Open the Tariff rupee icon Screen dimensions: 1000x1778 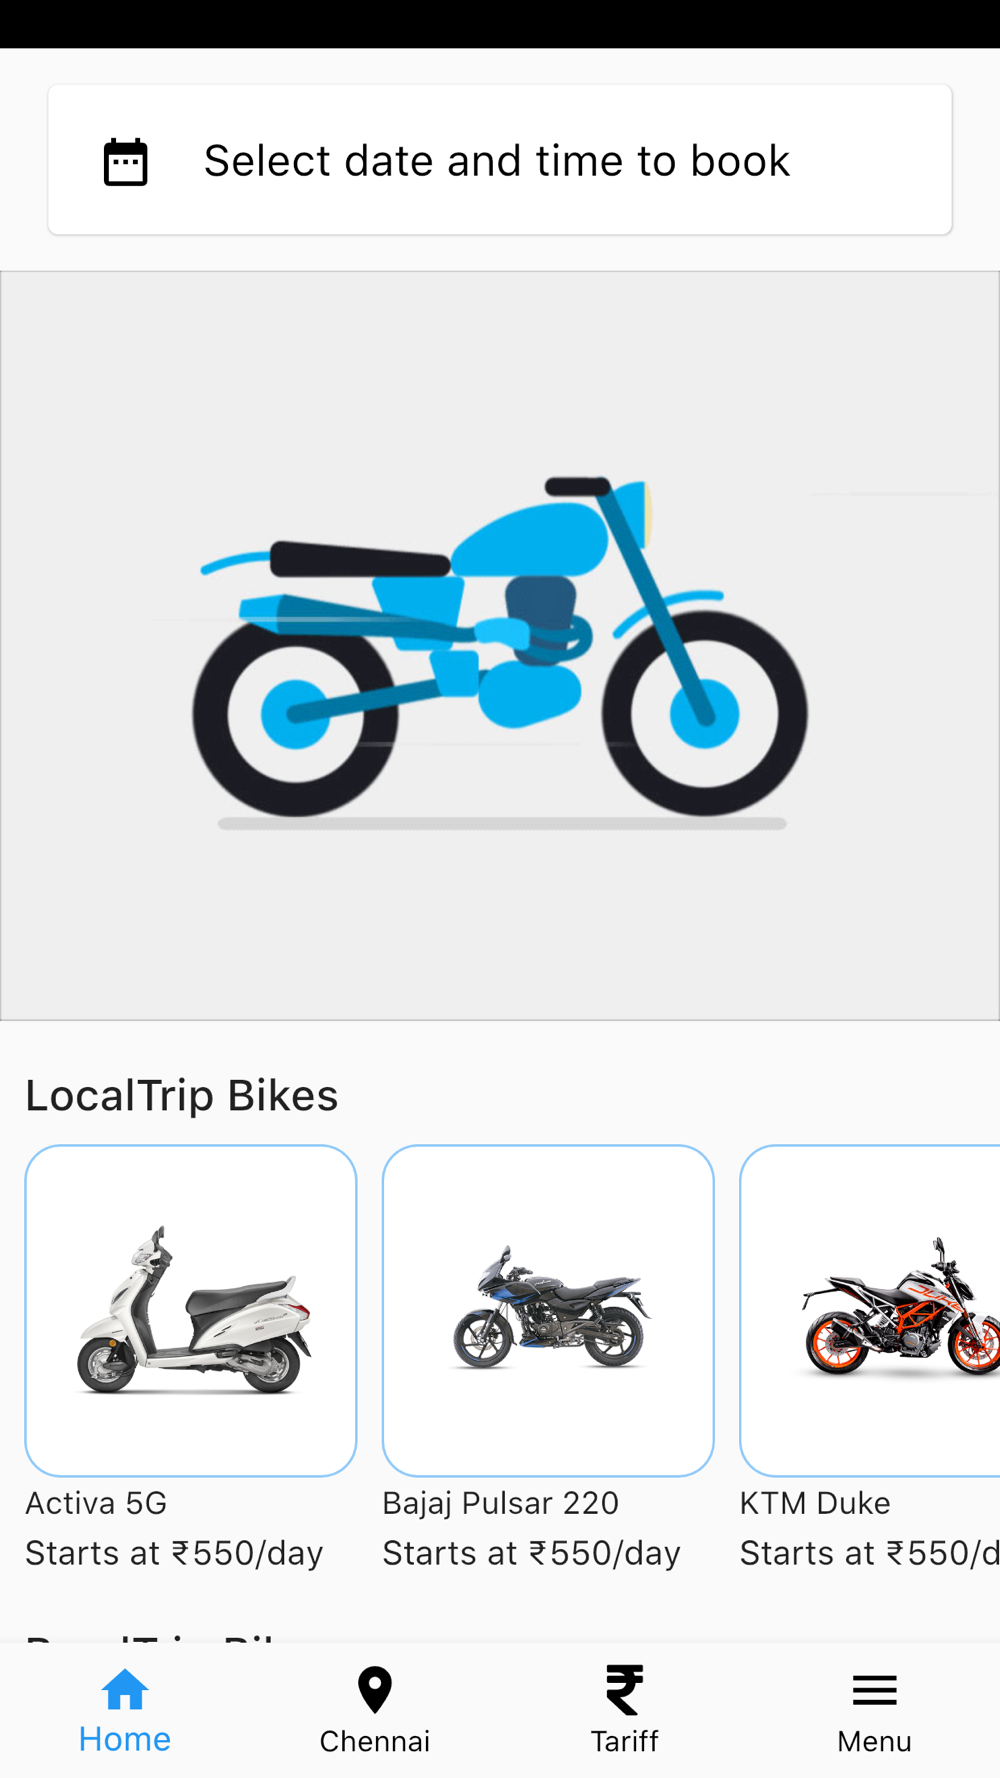click(625, 1690)
